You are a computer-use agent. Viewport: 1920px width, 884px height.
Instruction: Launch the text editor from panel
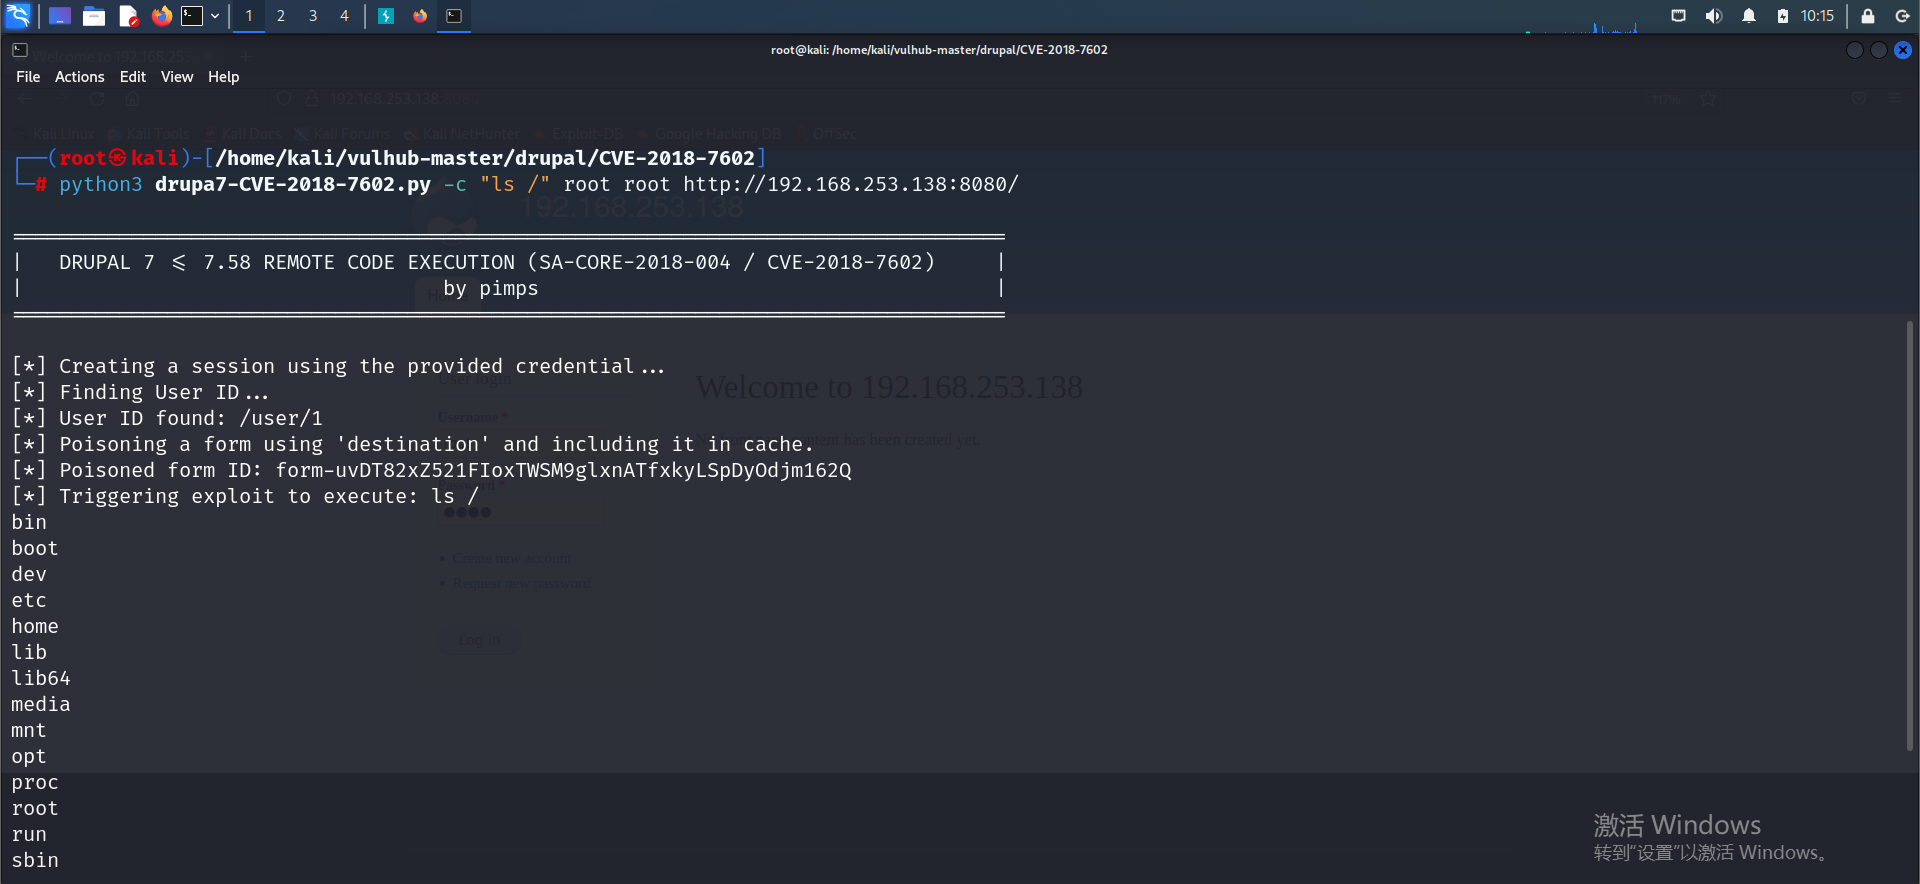click(x=128, y=16)
